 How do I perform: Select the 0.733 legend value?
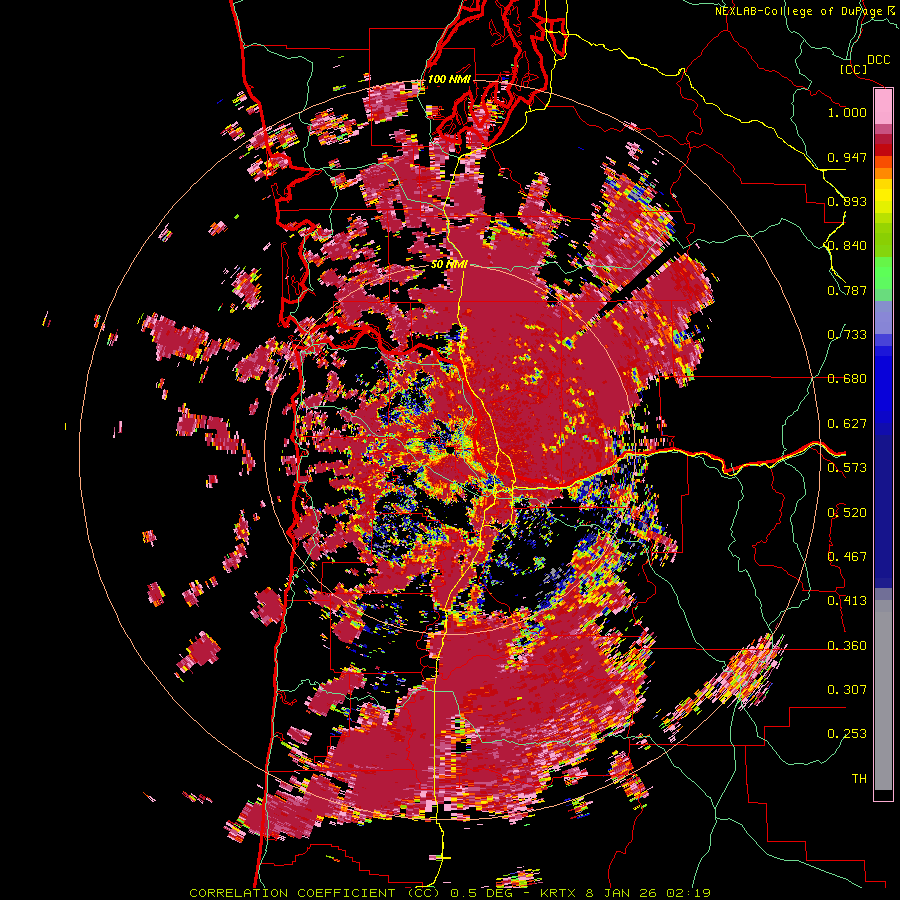pos(847,335)
